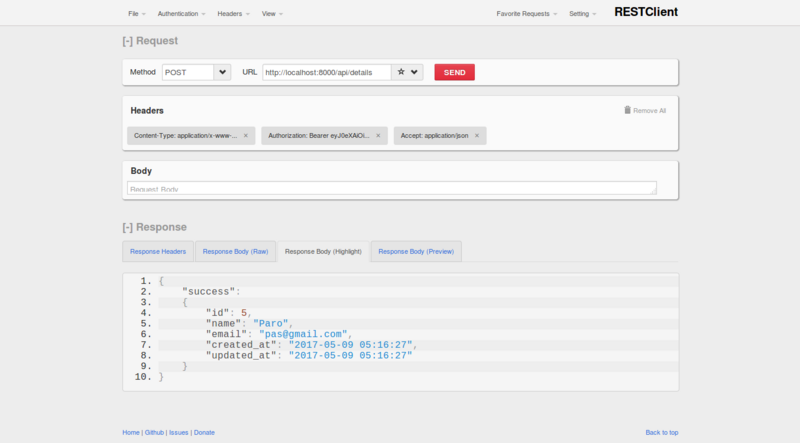Click the Back to top link

[662, 432]
